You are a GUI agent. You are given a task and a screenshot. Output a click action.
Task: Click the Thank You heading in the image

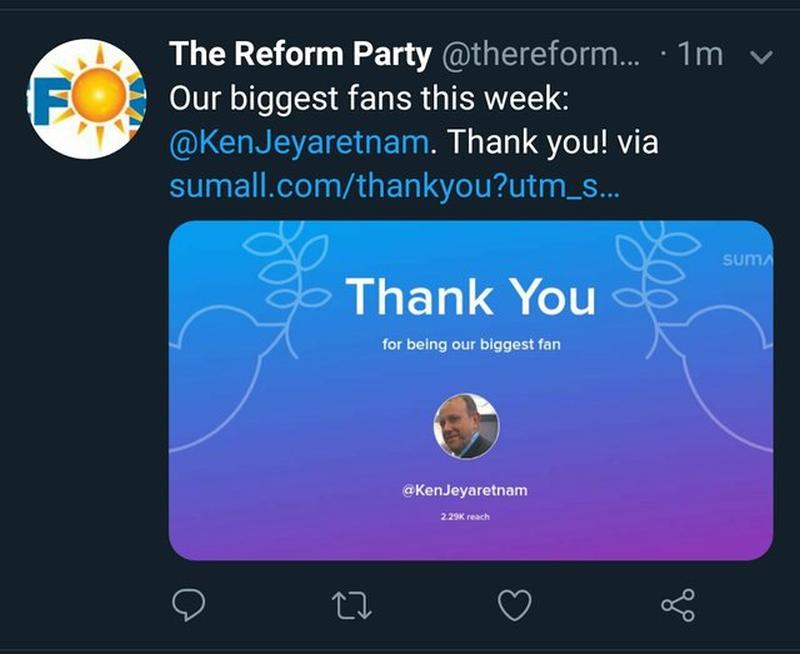(470, 297)
